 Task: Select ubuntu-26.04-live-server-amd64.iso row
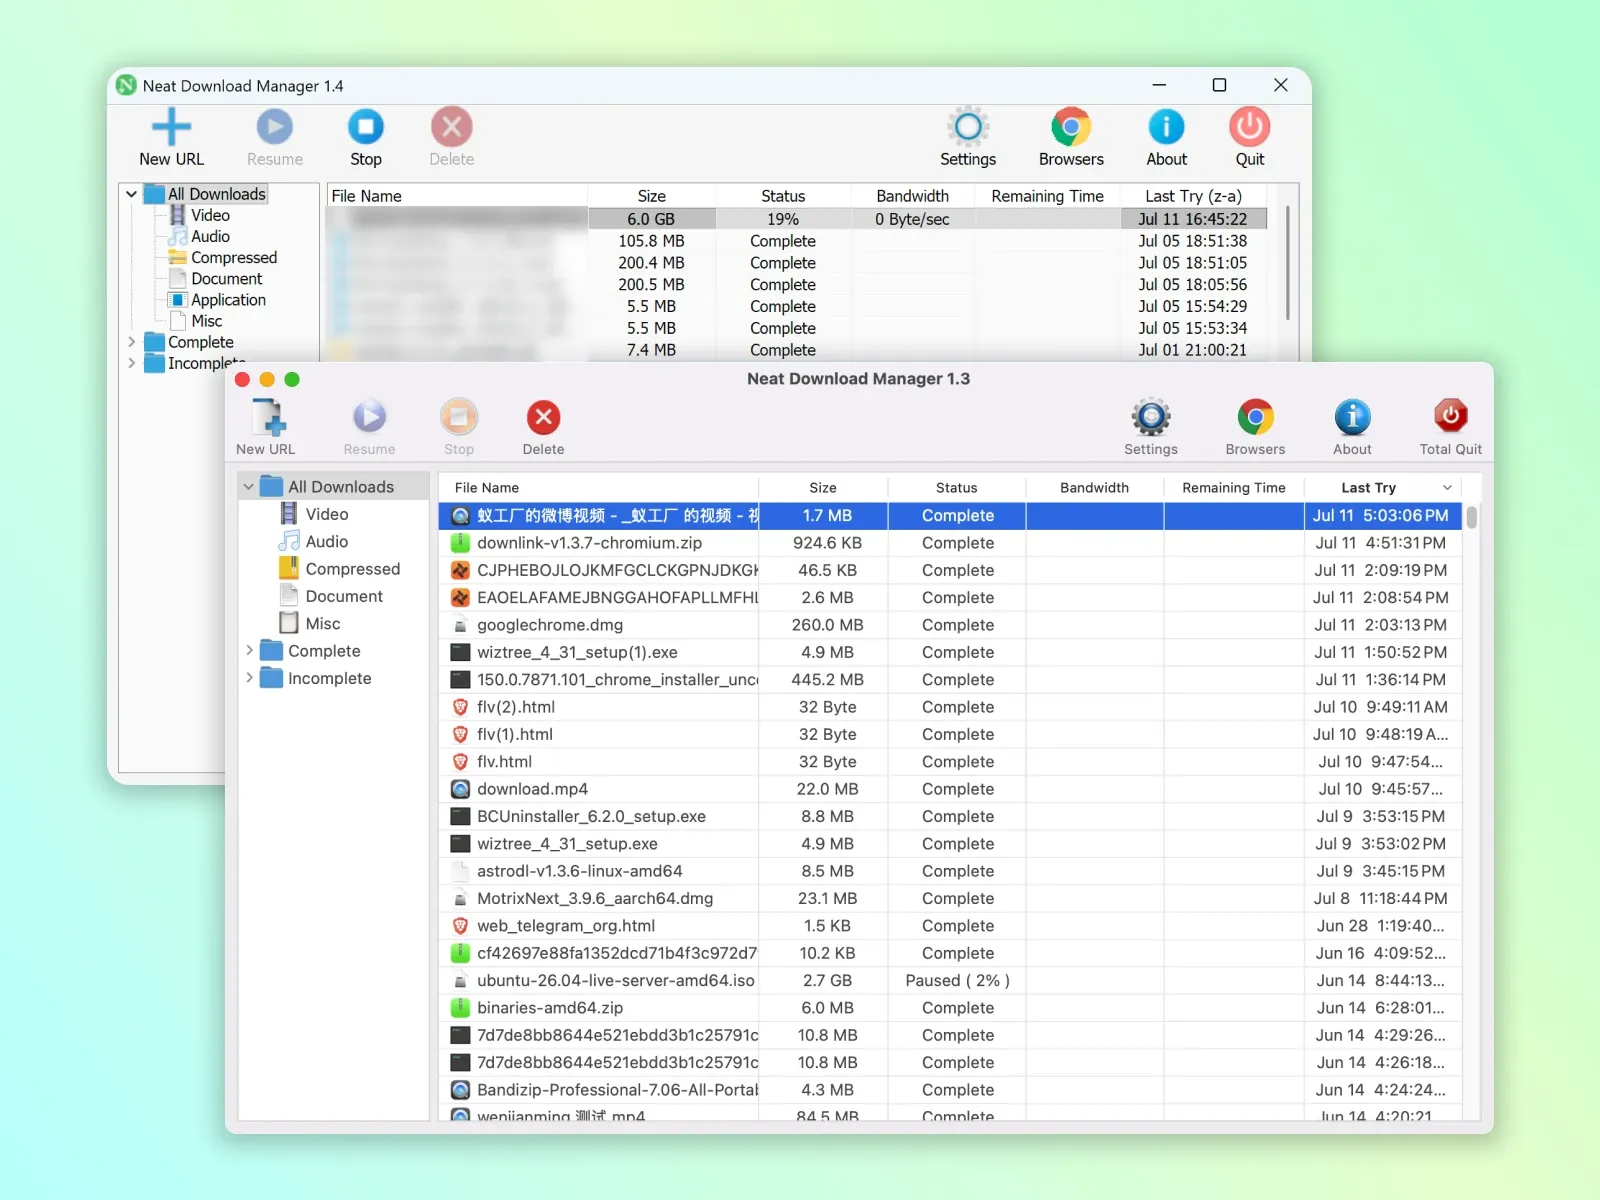(950, 980)
